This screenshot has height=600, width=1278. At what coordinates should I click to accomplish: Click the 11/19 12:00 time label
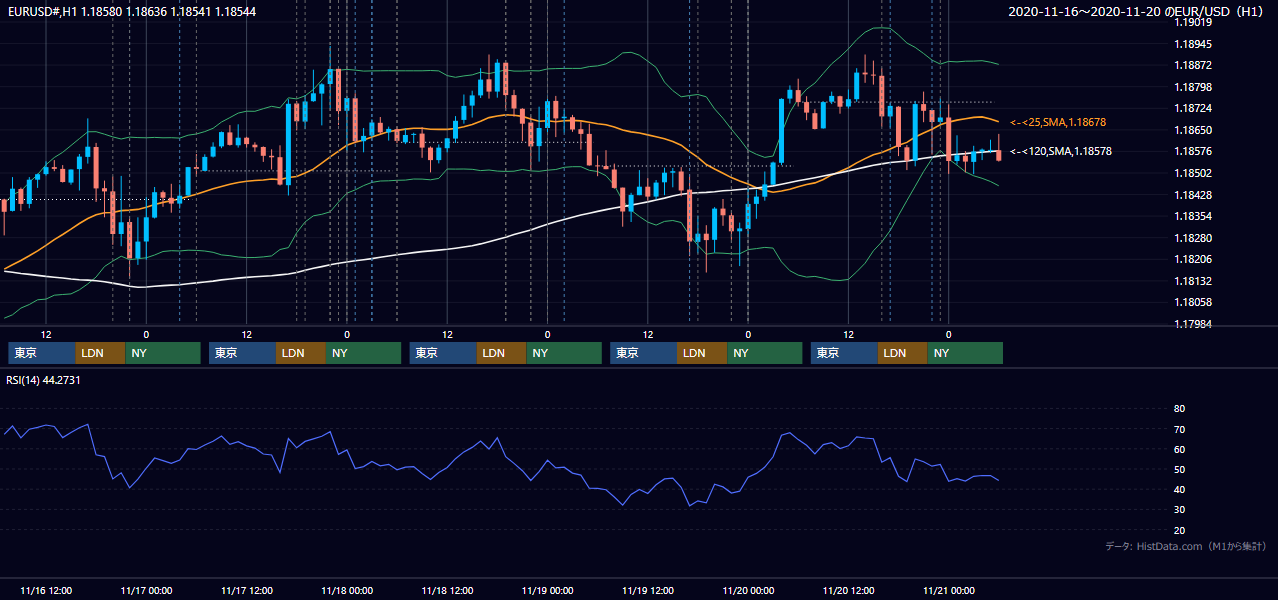click(x=648, y=590)
